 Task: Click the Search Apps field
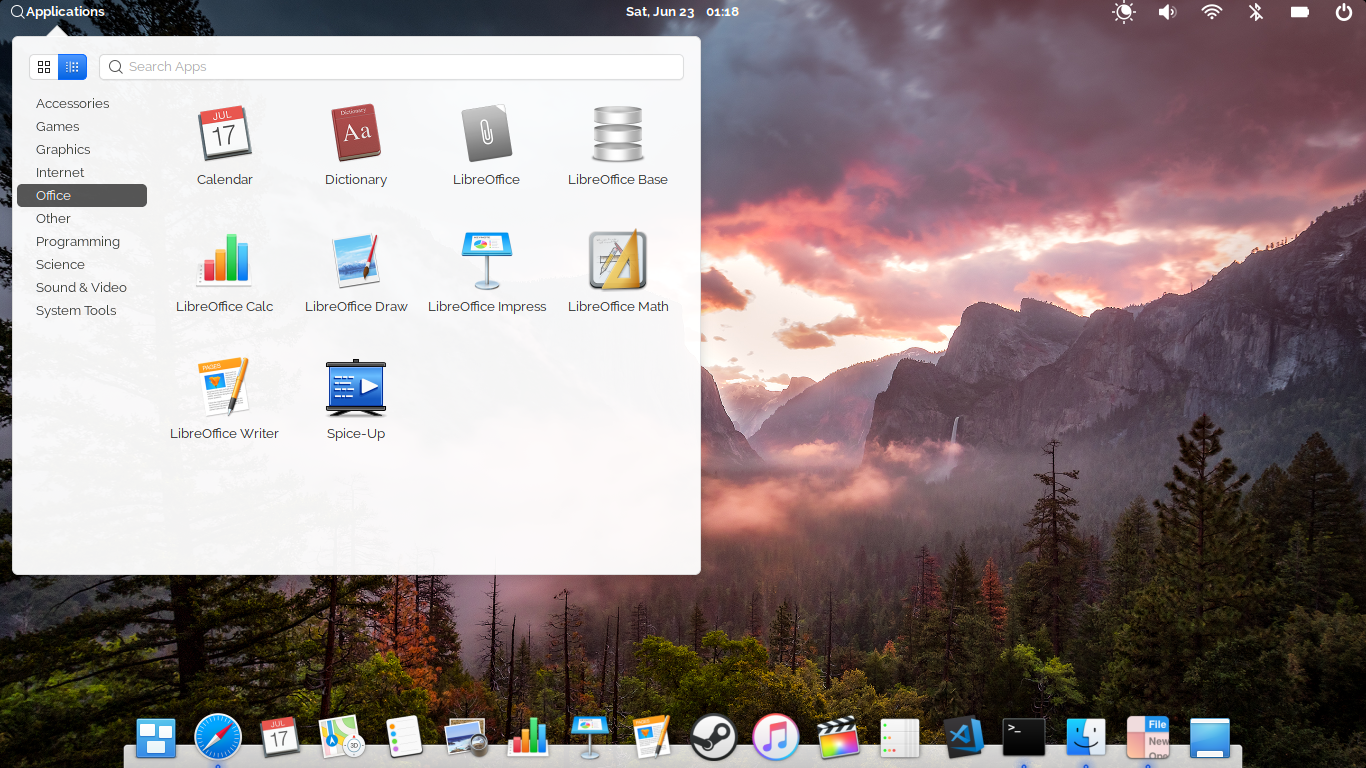pos(391,67)
